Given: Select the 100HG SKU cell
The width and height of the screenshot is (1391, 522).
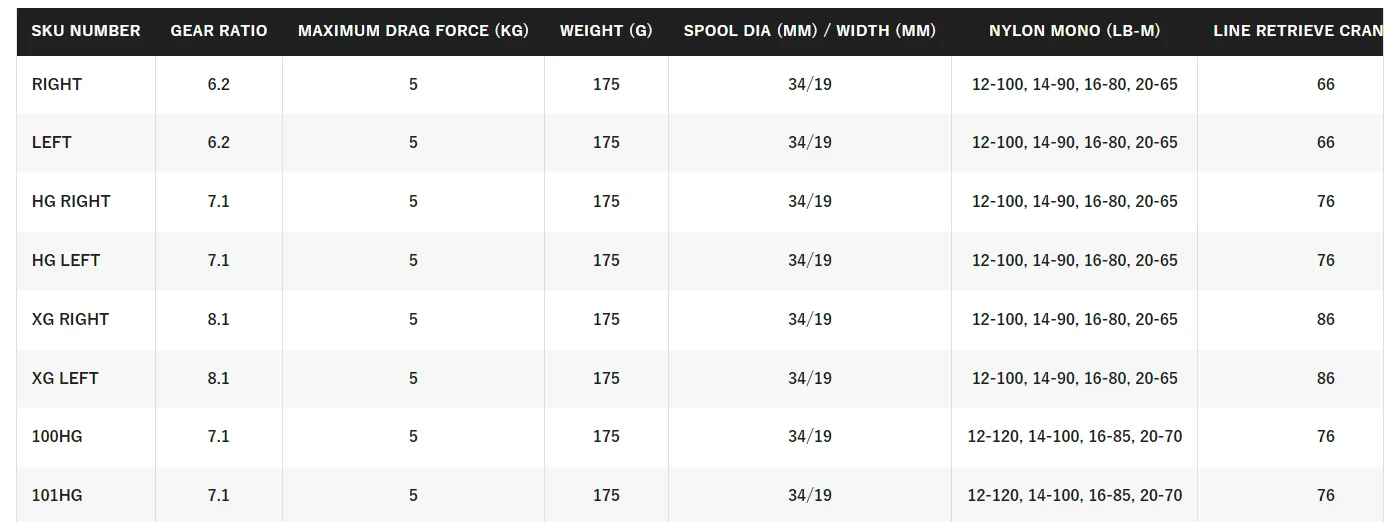Looking at the screenshot, I should tap(57, 436).
